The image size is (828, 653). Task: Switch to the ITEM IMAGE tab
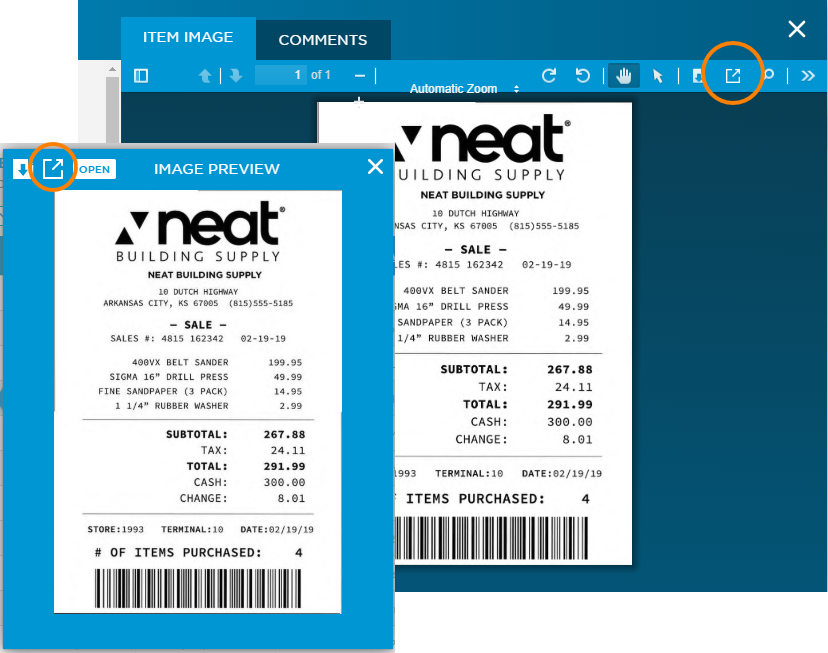(188, 37)
